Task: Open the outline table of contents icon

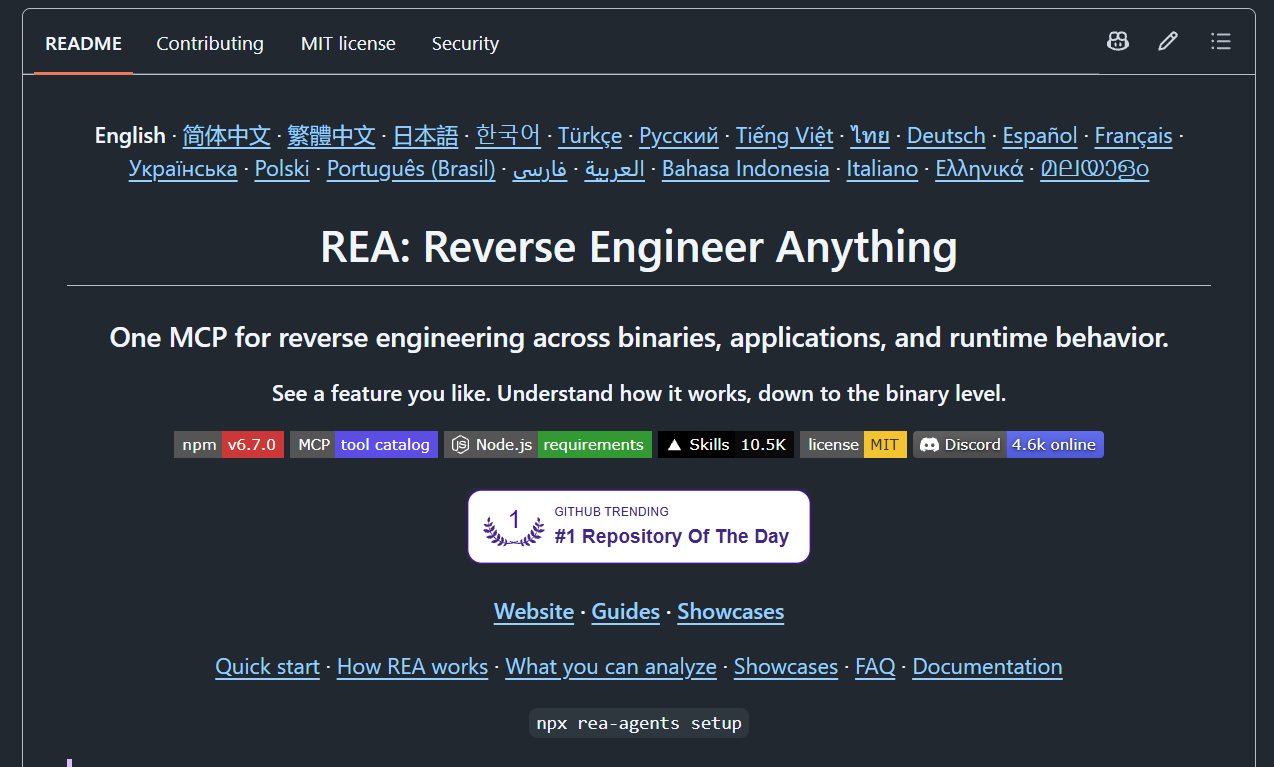Action: [x=1220, y=41]
